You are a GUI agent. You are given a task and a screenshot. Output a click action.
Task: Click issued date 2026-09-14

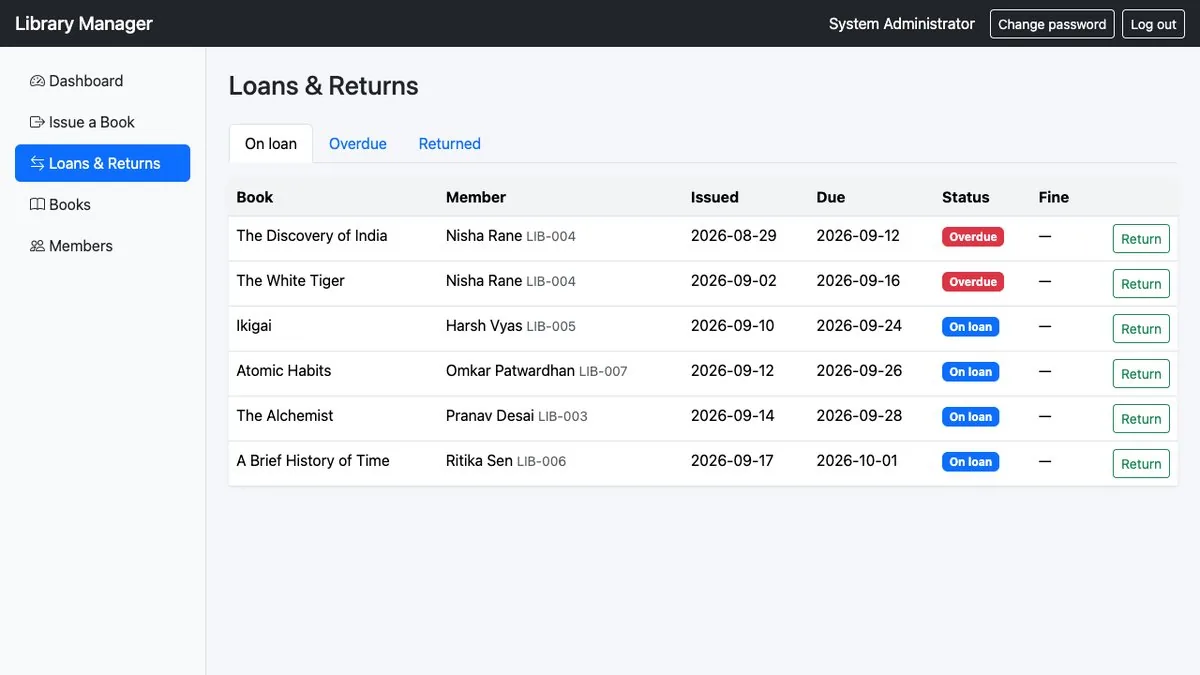pyautogui.click(x=733, y=416)
